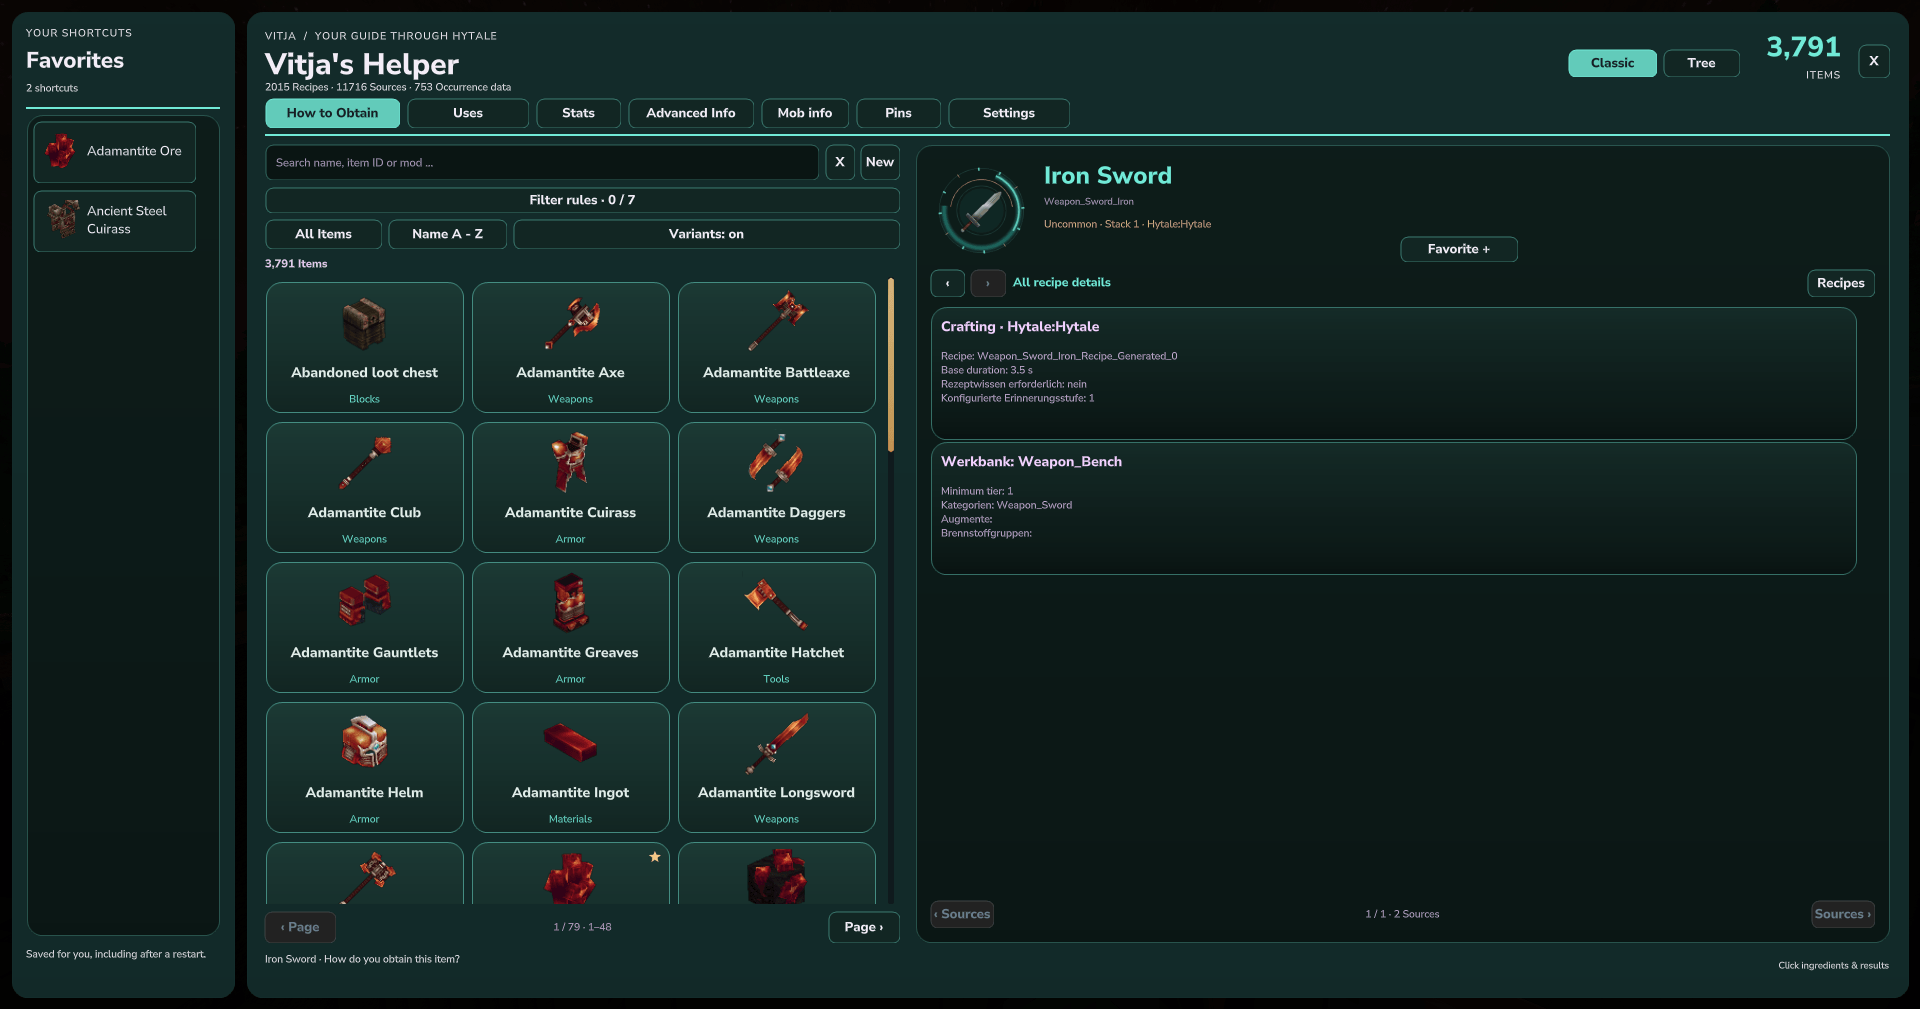
Task: Select the Adamantite Helm icon
Action: pyautogui.click(x=364, y=741)
